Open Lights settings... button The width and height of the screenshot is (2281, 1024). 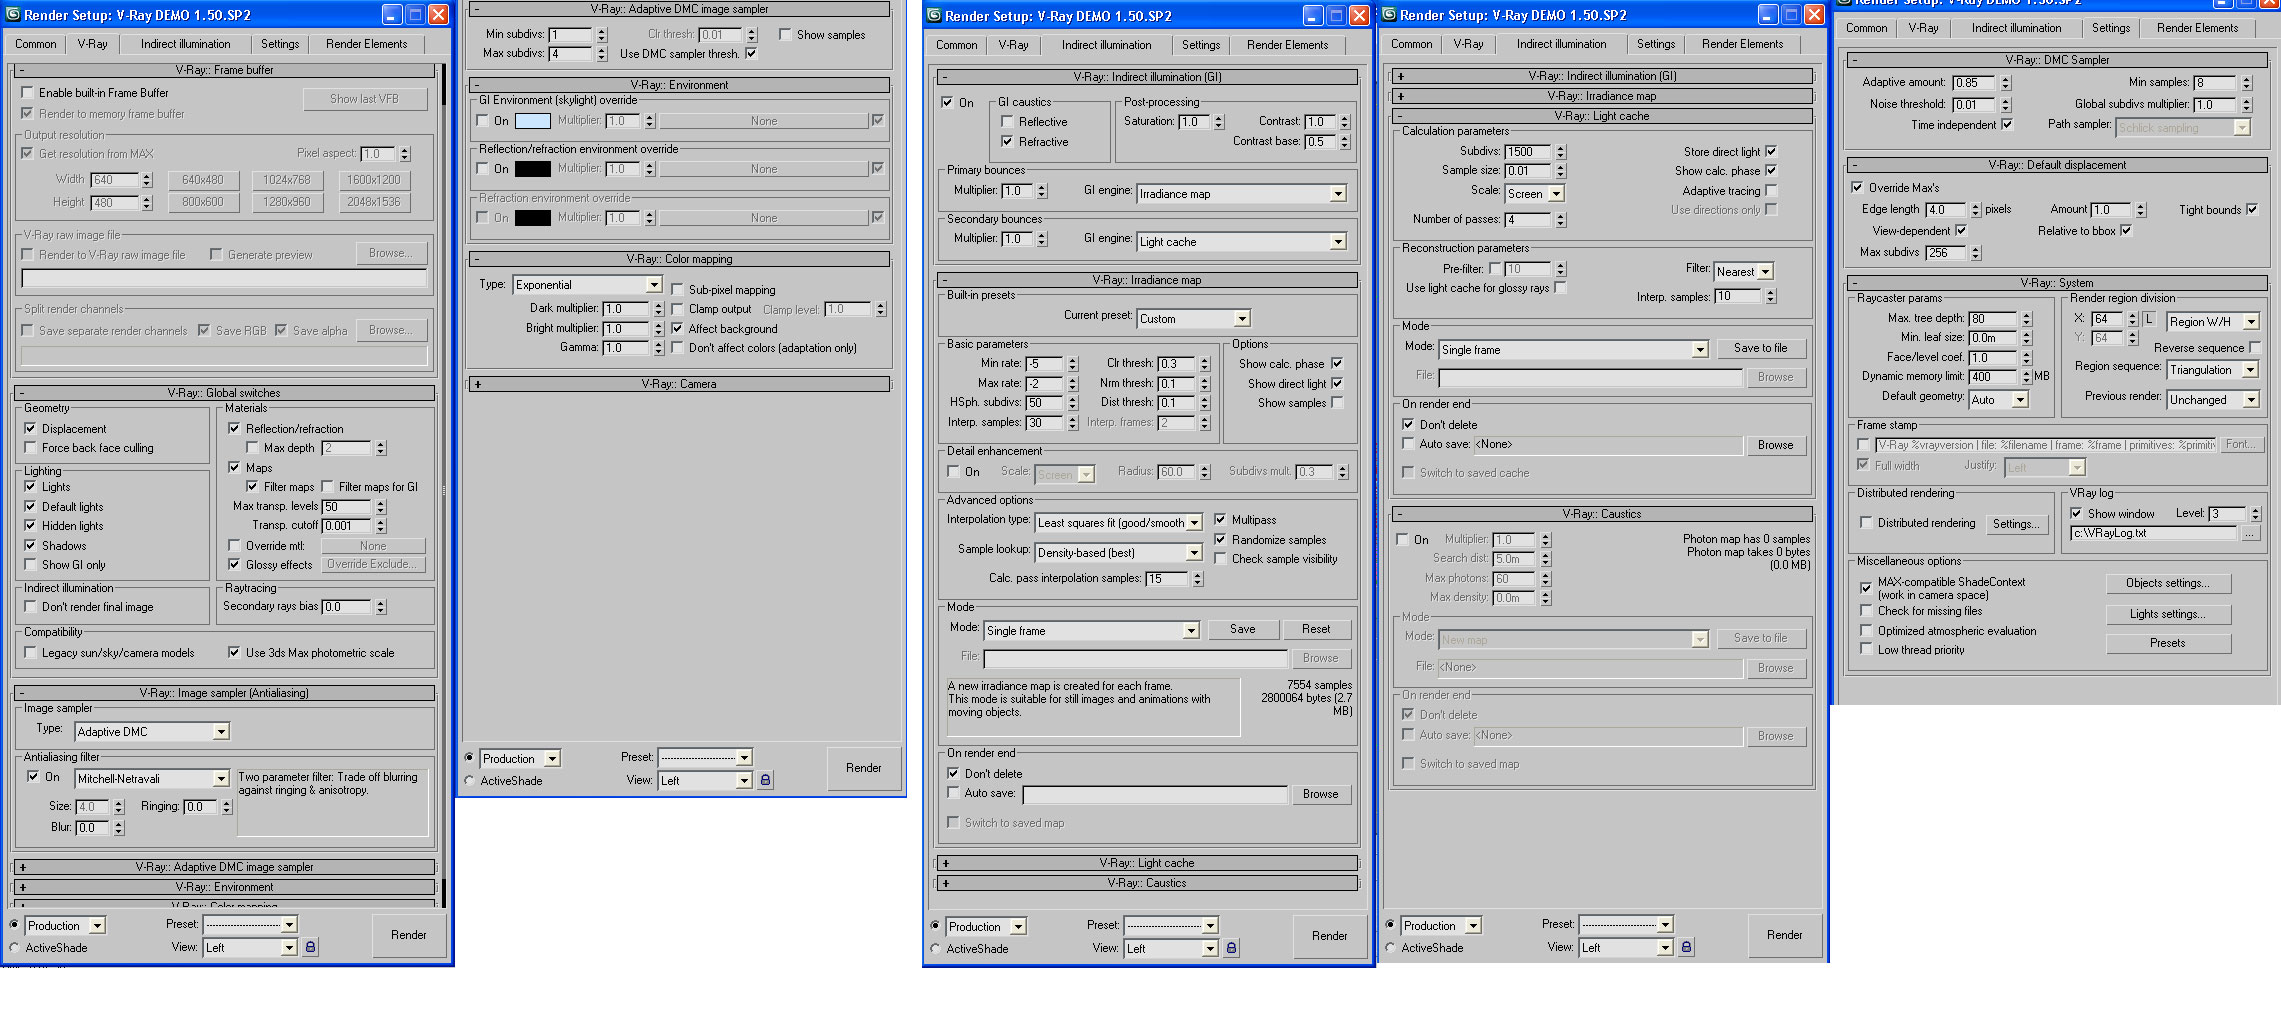tap(2167, 614)
